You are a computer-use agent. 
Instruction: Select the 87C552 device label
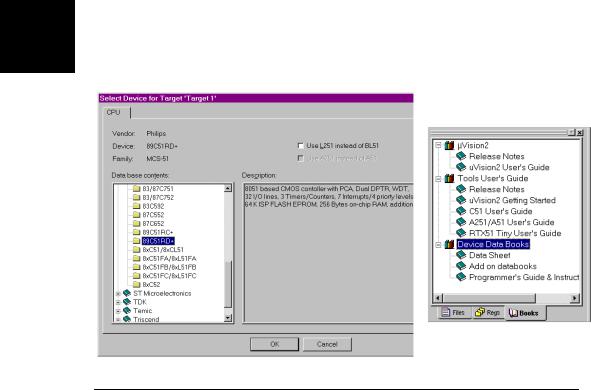(x=153, y=215)
